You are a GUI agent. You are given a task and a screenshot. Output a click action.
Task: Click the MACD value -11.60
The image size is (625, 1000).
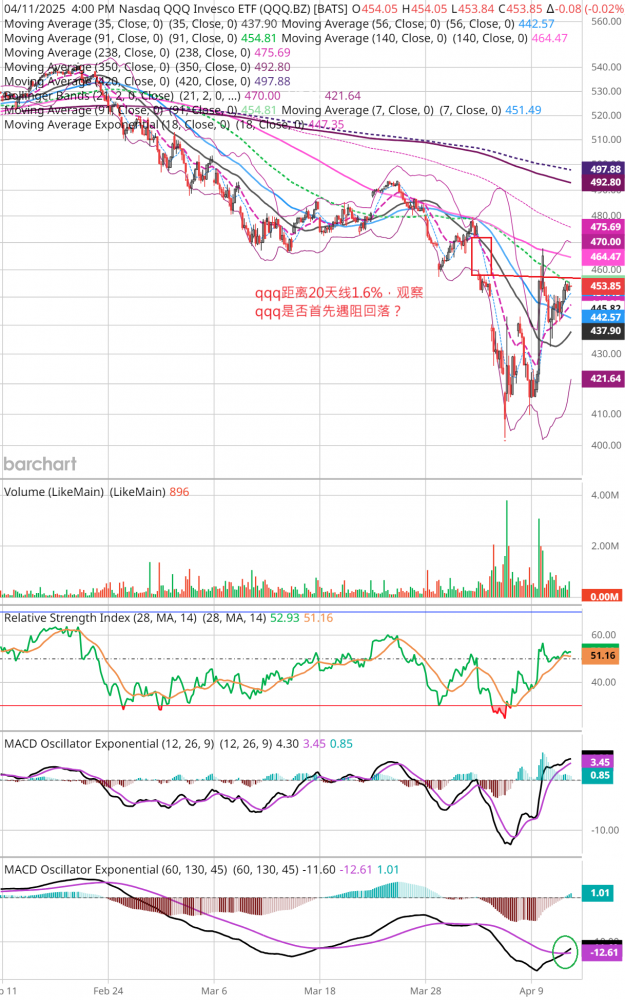[319, 869]
